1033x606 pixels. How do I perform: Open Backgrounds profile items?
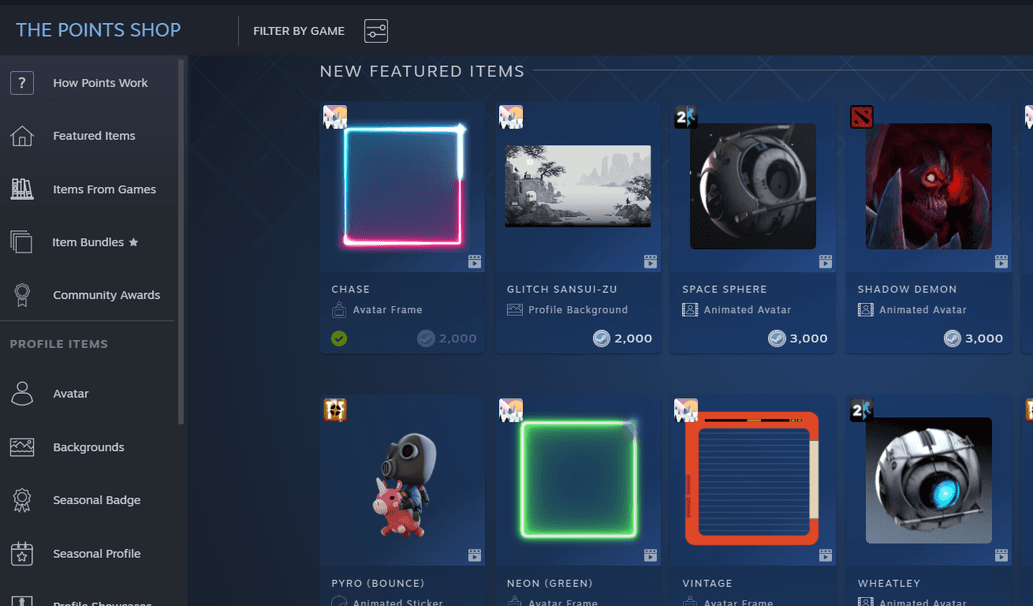88,447
